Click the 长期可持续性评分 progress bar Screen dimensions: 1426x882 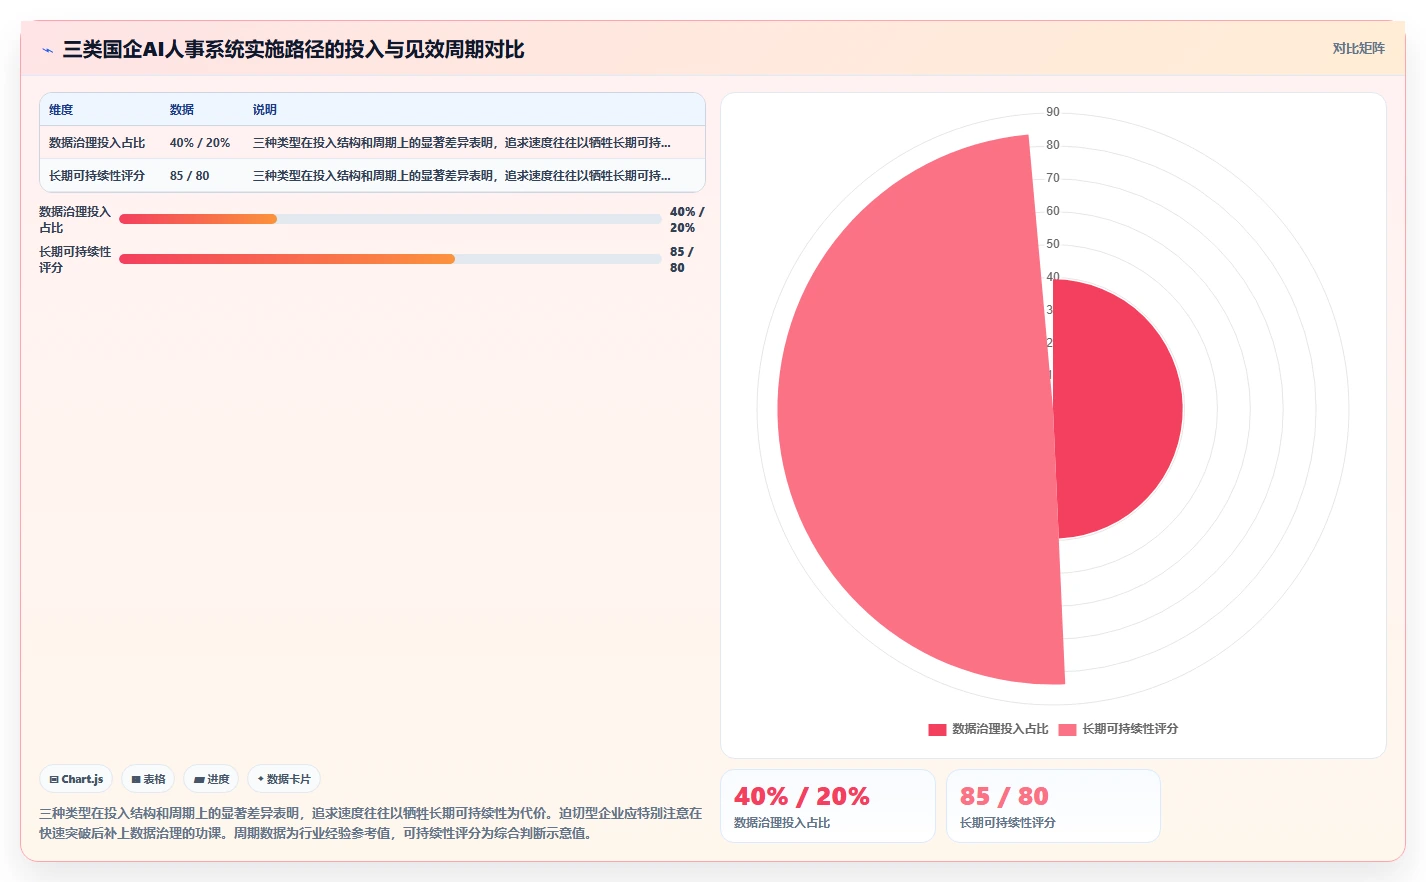390,259
